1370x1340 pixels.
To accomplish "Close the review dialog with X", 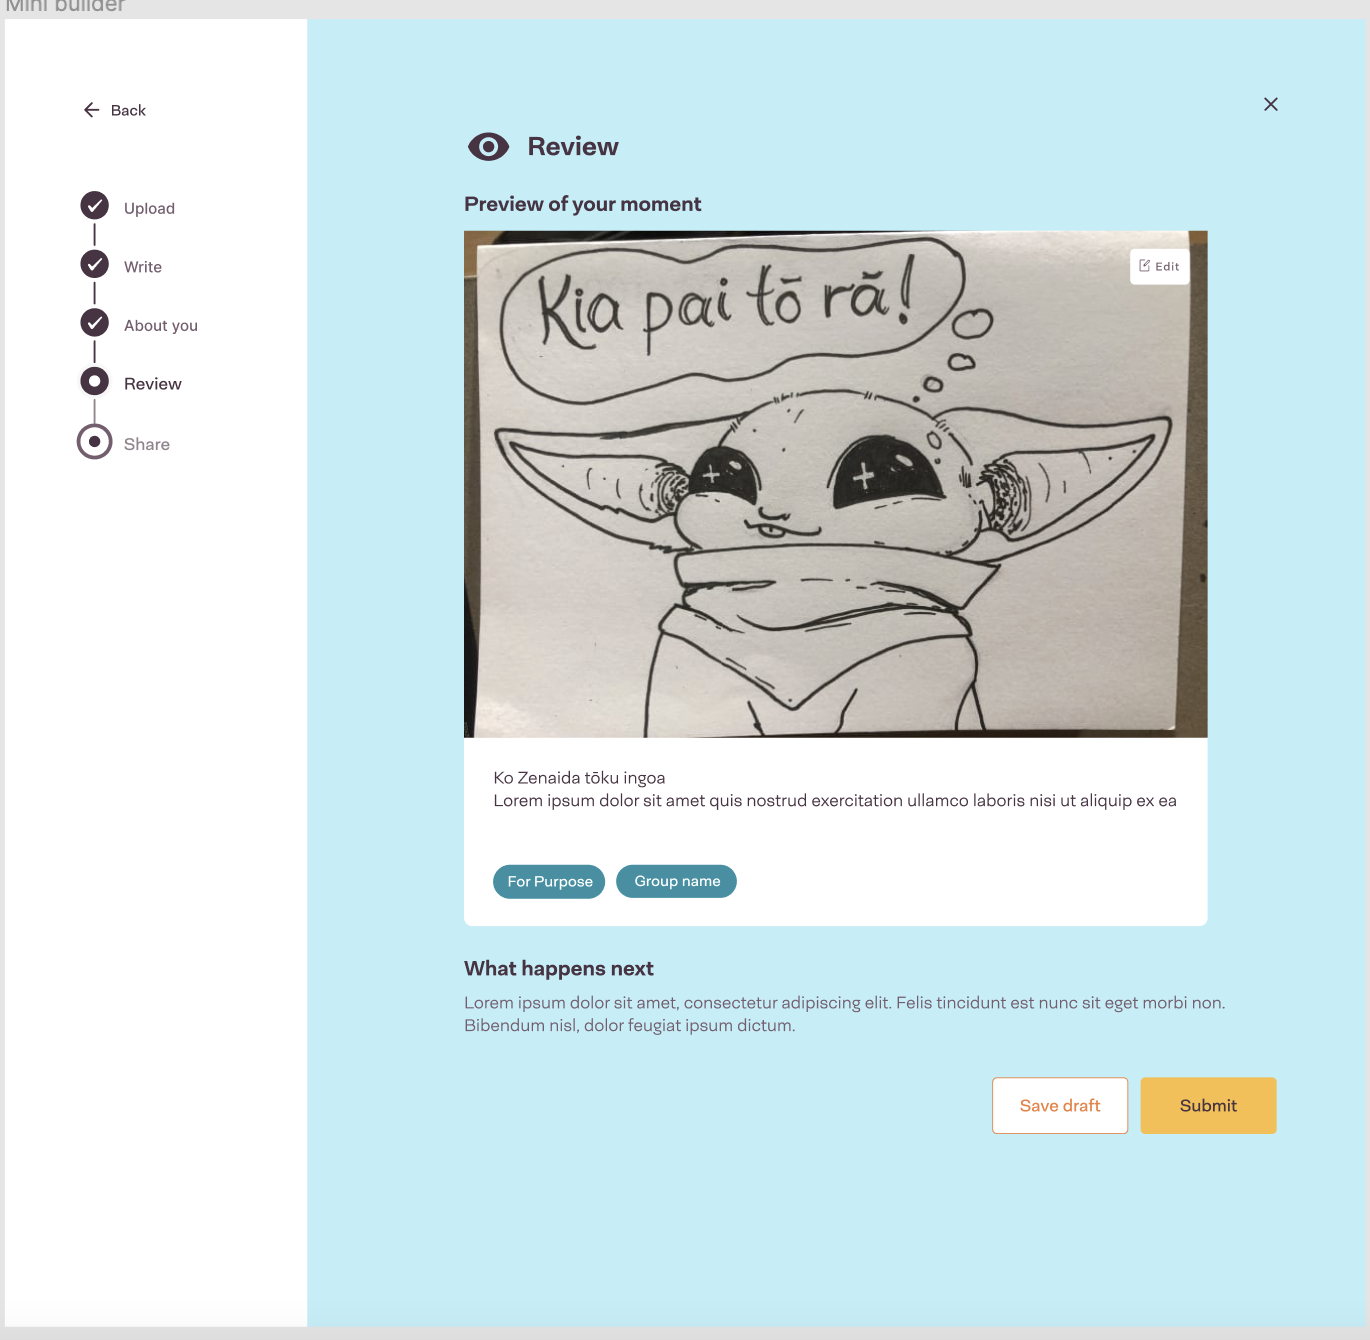I will pos(1270,105).
